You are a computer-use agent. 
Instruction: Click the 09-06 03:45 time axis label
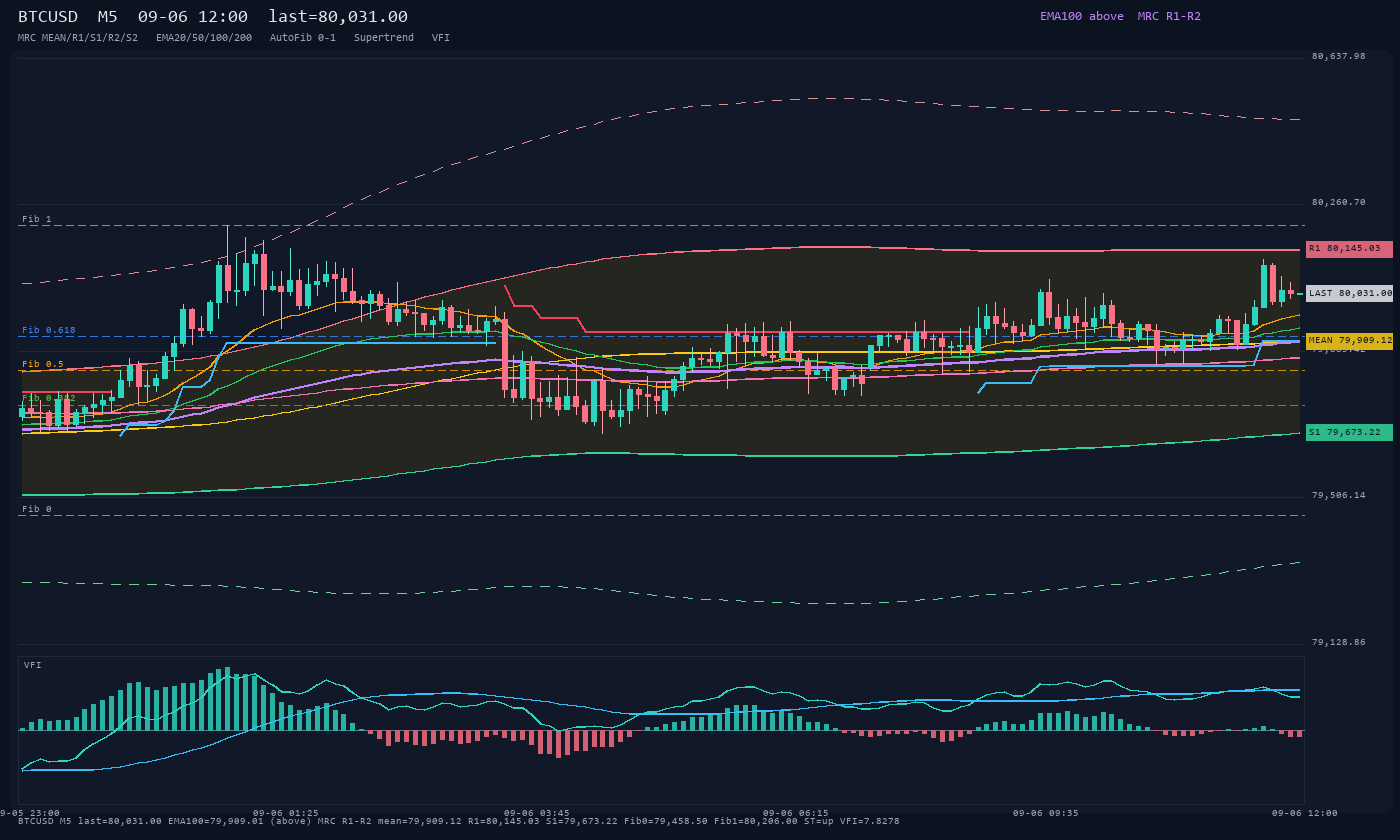click(537, 813)
